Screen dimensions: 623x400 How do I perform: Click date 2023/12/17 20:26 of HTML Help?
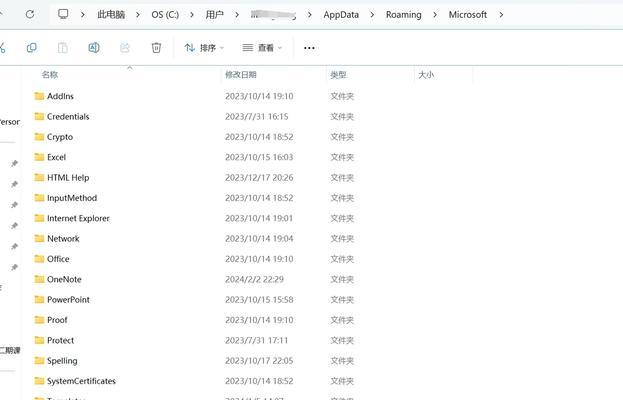tap(259, 178)
